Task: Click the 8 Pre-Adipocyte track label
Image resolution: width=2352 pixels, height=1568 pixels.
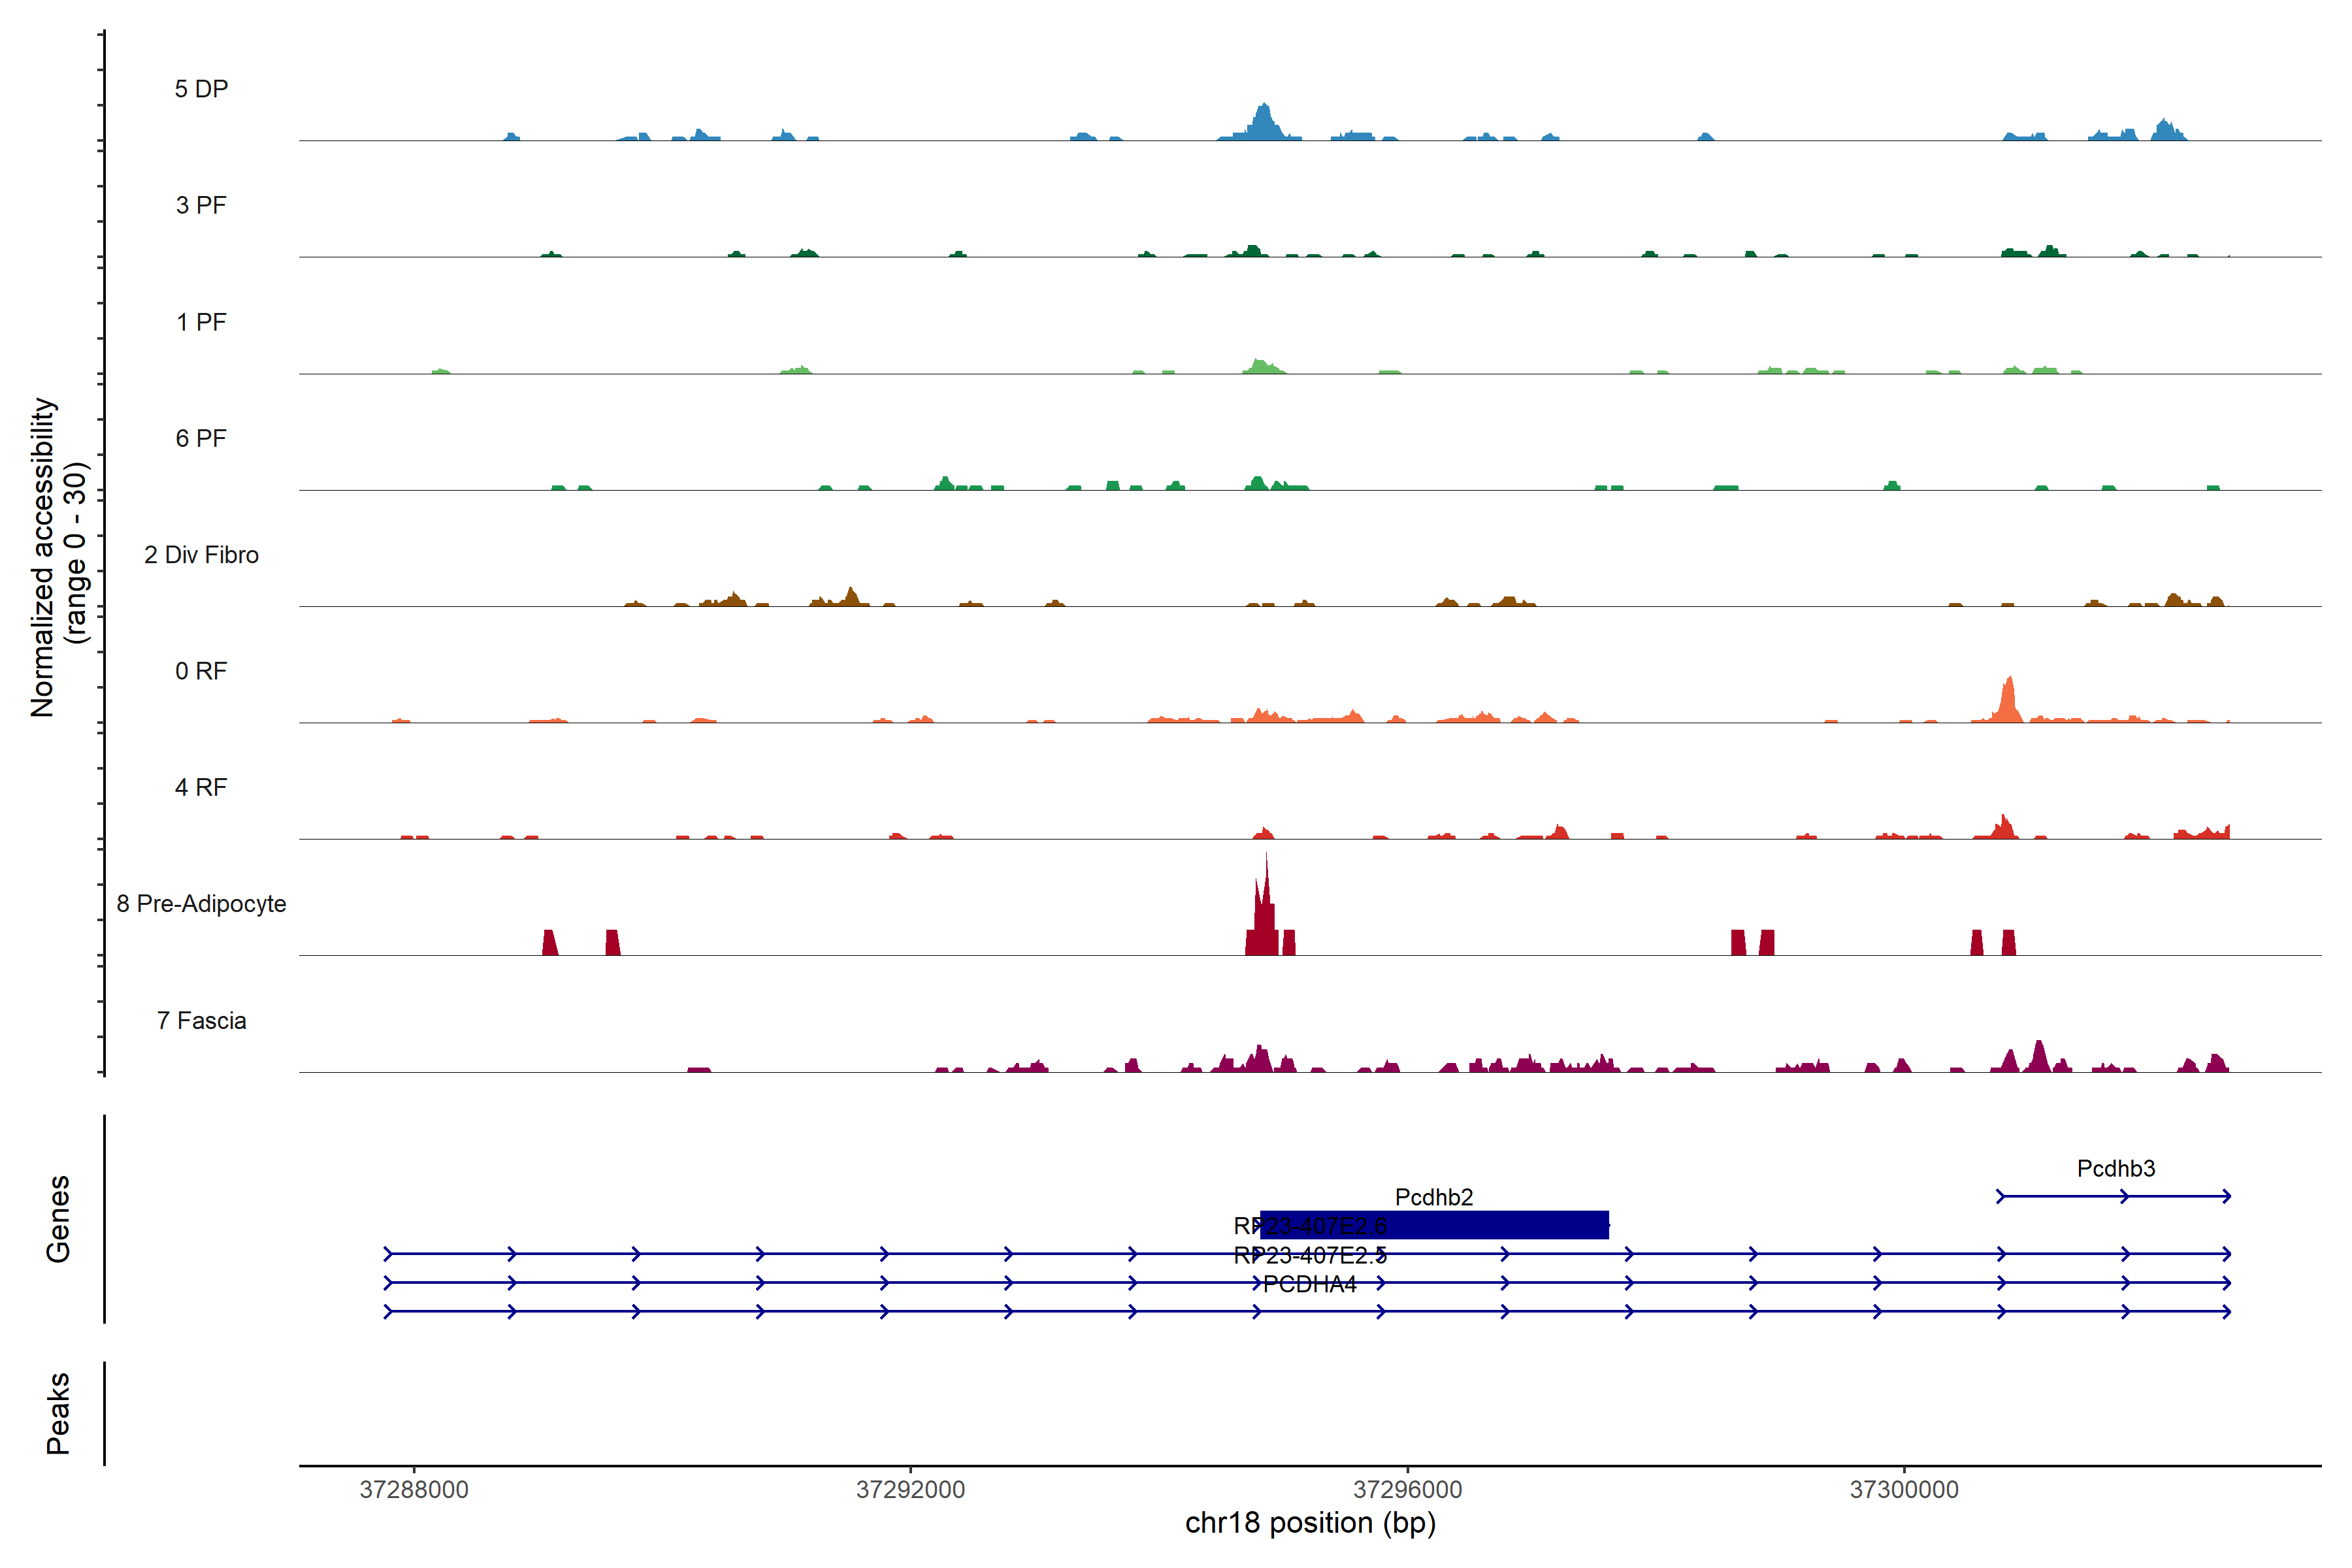Action: (201, 904)
